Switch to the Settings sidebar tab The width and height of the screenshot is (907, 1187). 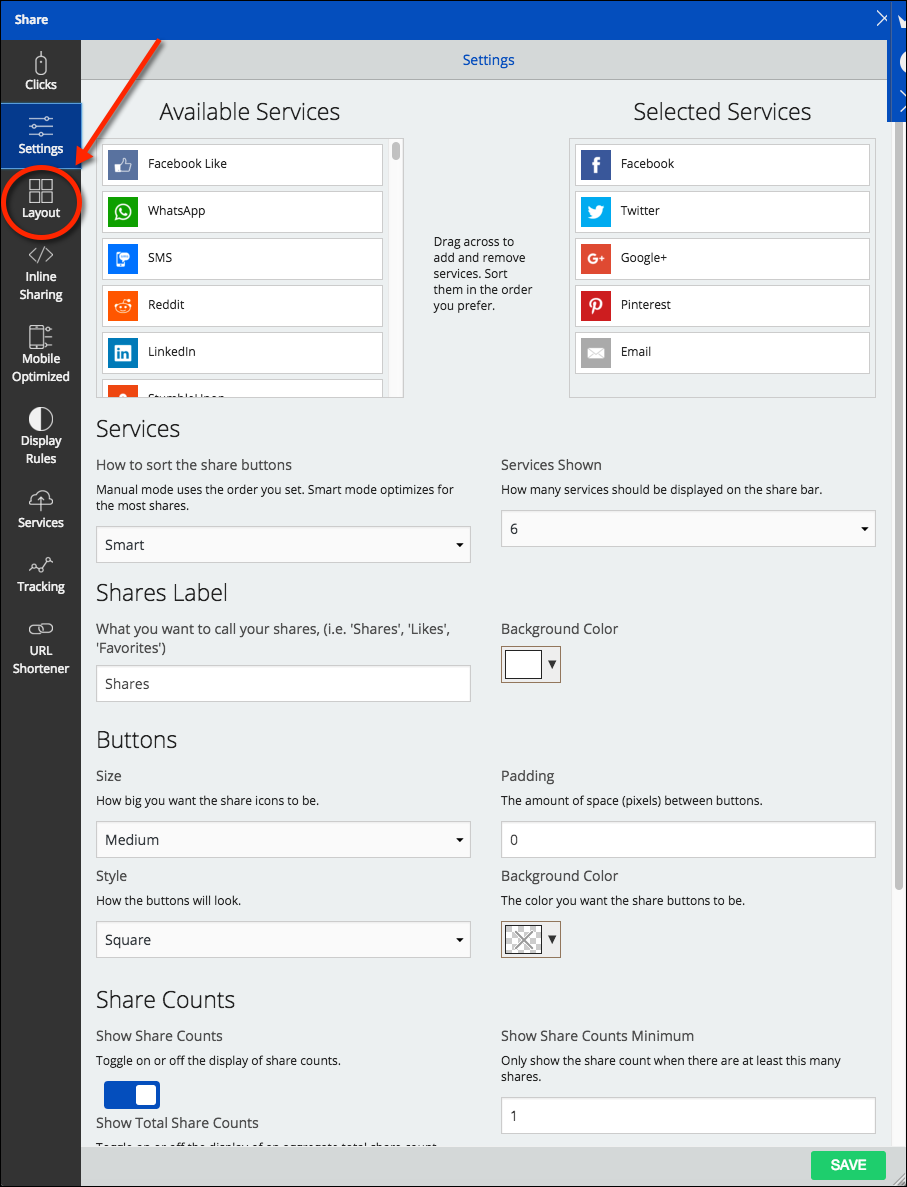pos(41,135)
